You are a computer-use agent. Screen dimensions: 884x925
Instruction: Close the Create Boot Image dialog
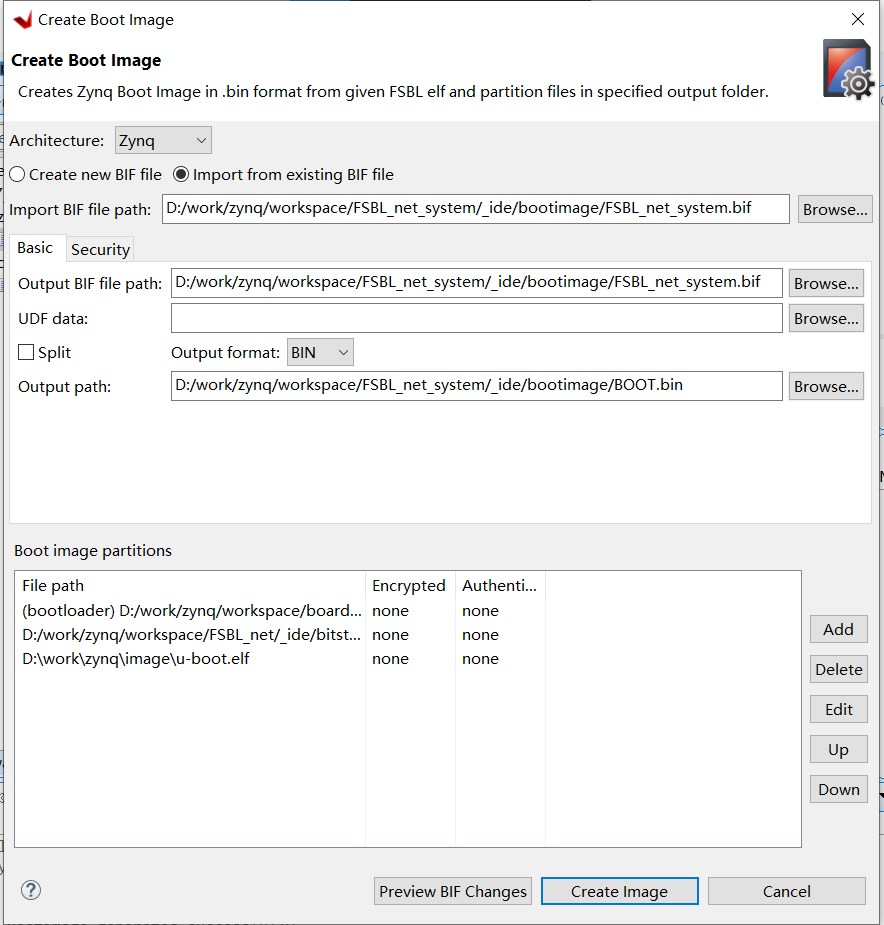[858, 19]
